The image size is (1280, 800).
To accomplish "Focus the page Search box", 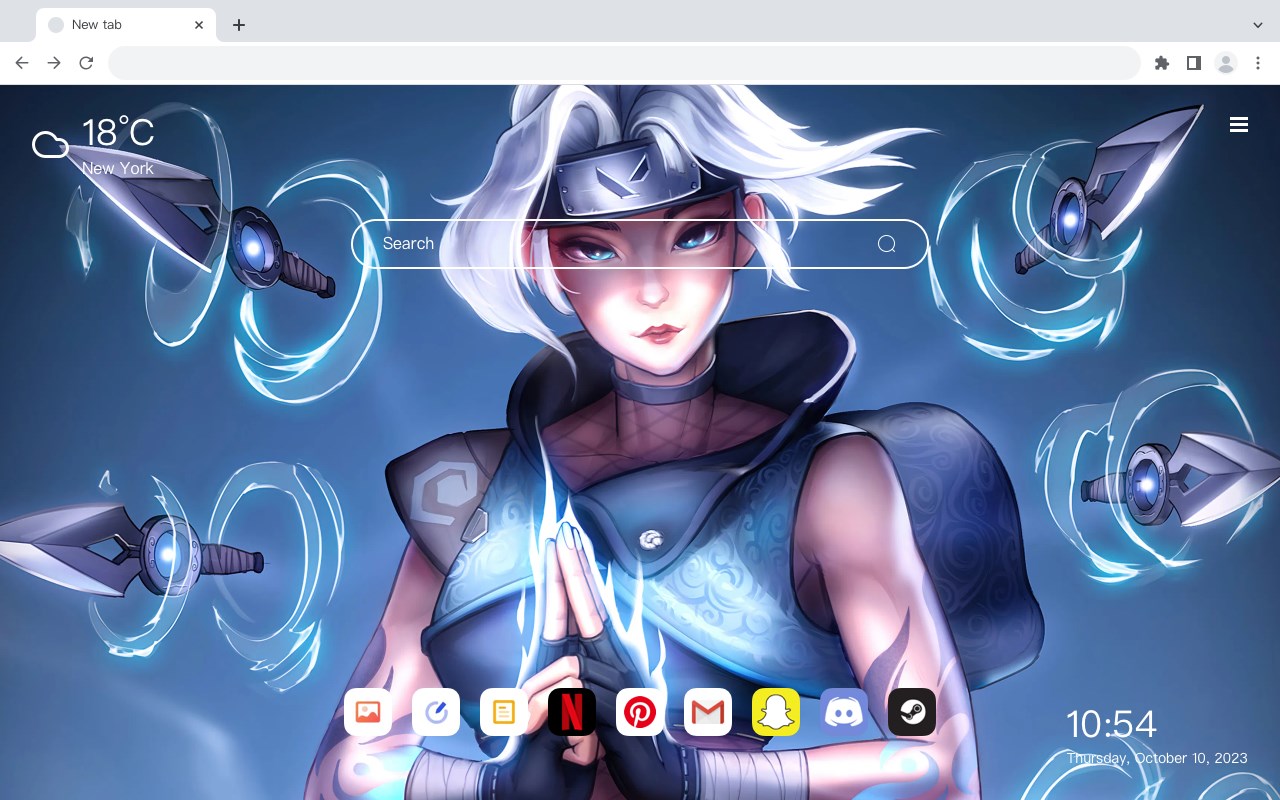I will pyautogui.click(x=640, y=244).
